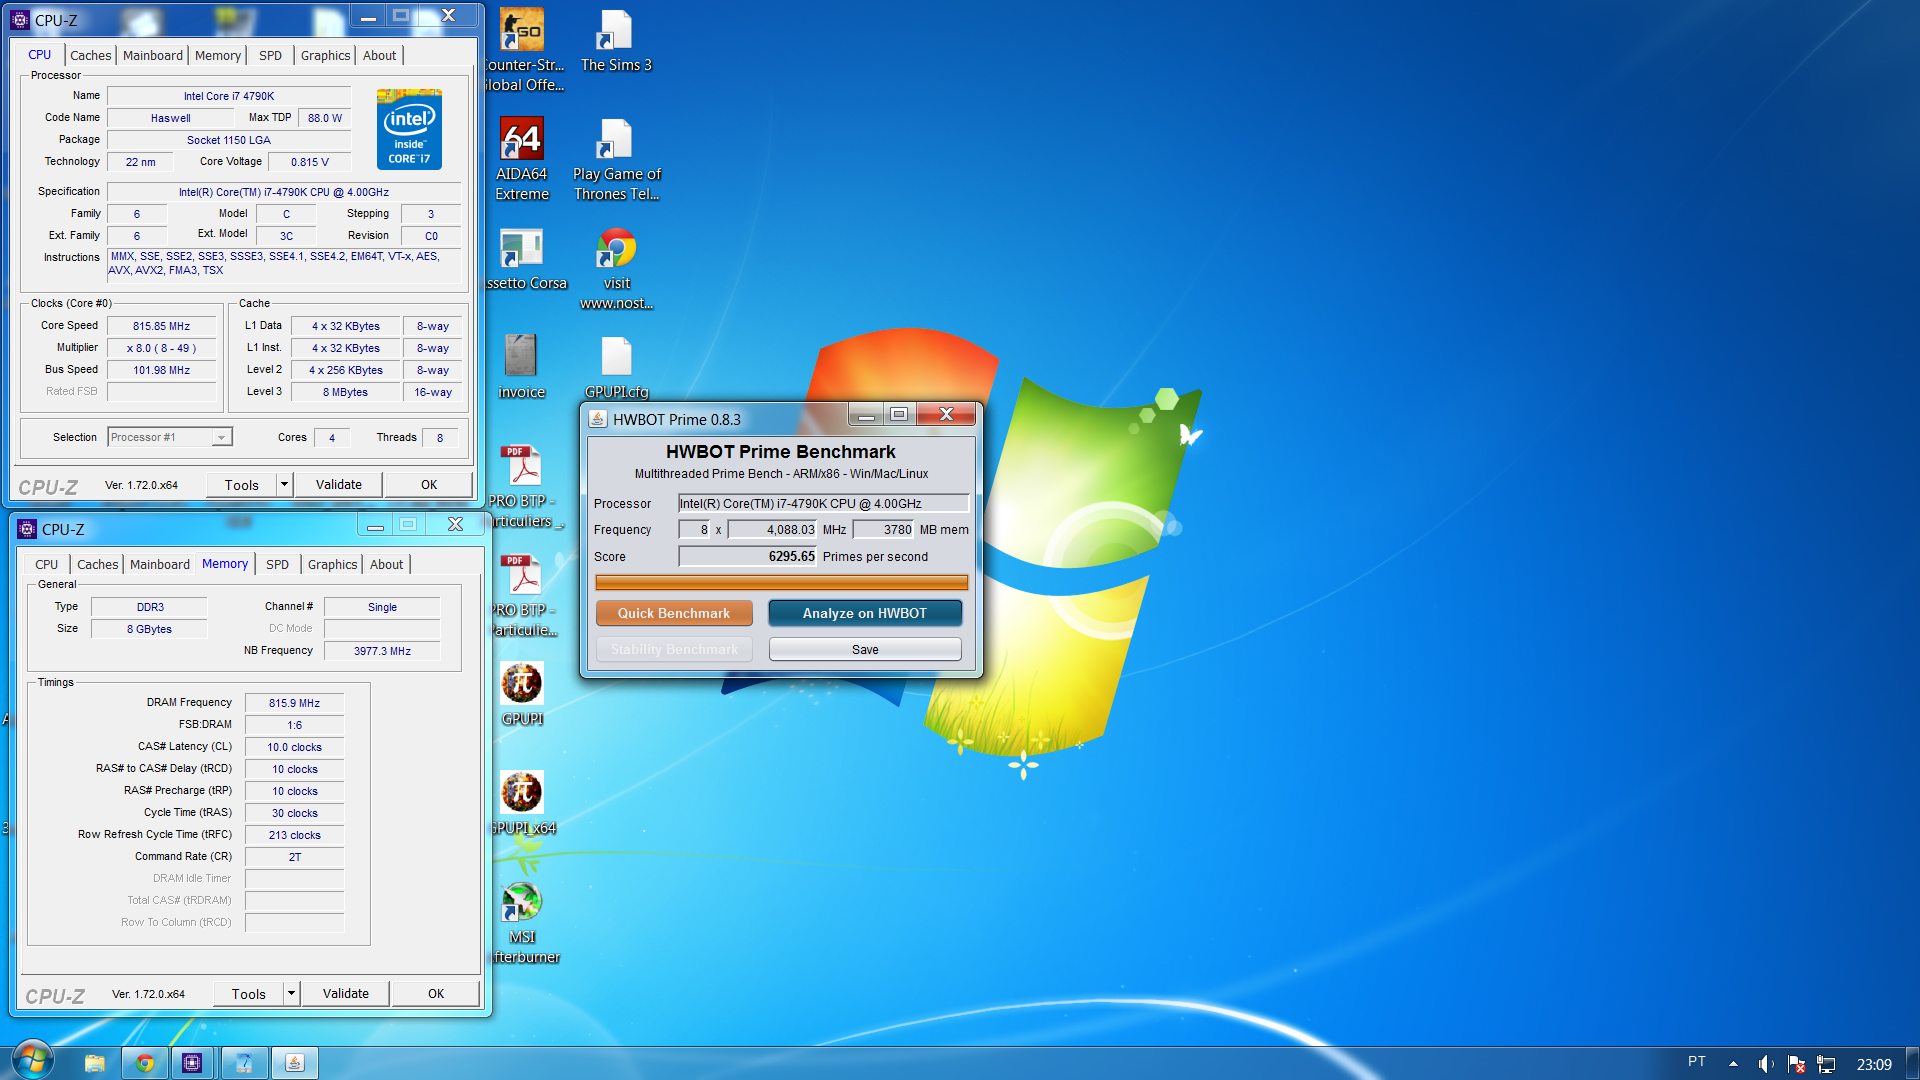Open the MSI Afterburner desktop shortcut

(x=522, y=922)
